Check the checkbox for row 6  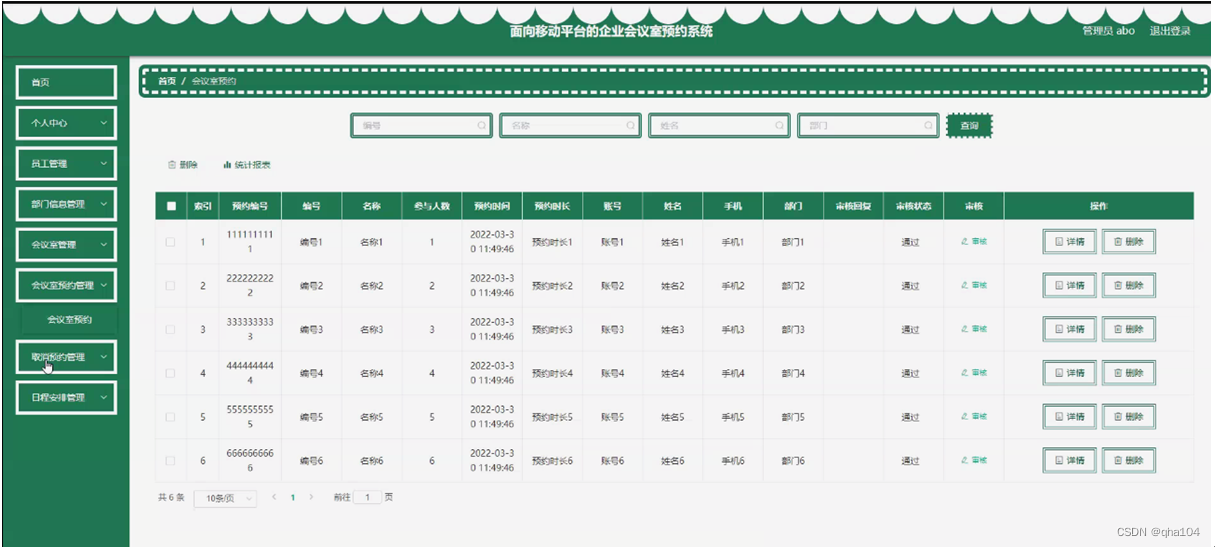click(x=171, y=461)
